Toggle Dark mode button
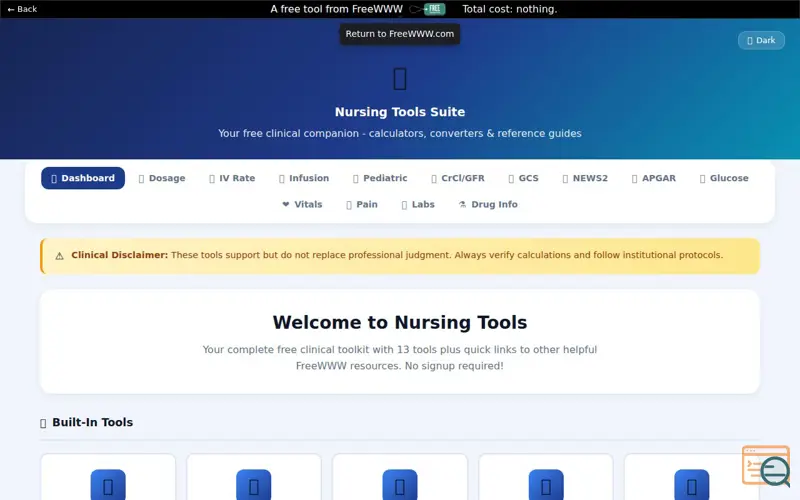The image size is (800, 500). coord(761,40)
